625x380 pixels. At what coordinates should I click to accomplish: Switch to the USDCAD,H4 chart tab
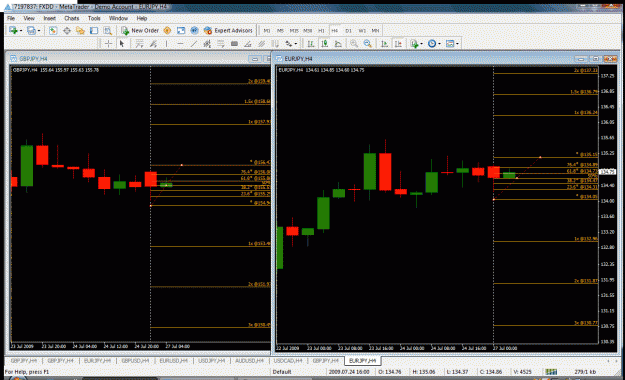point(288,361)
